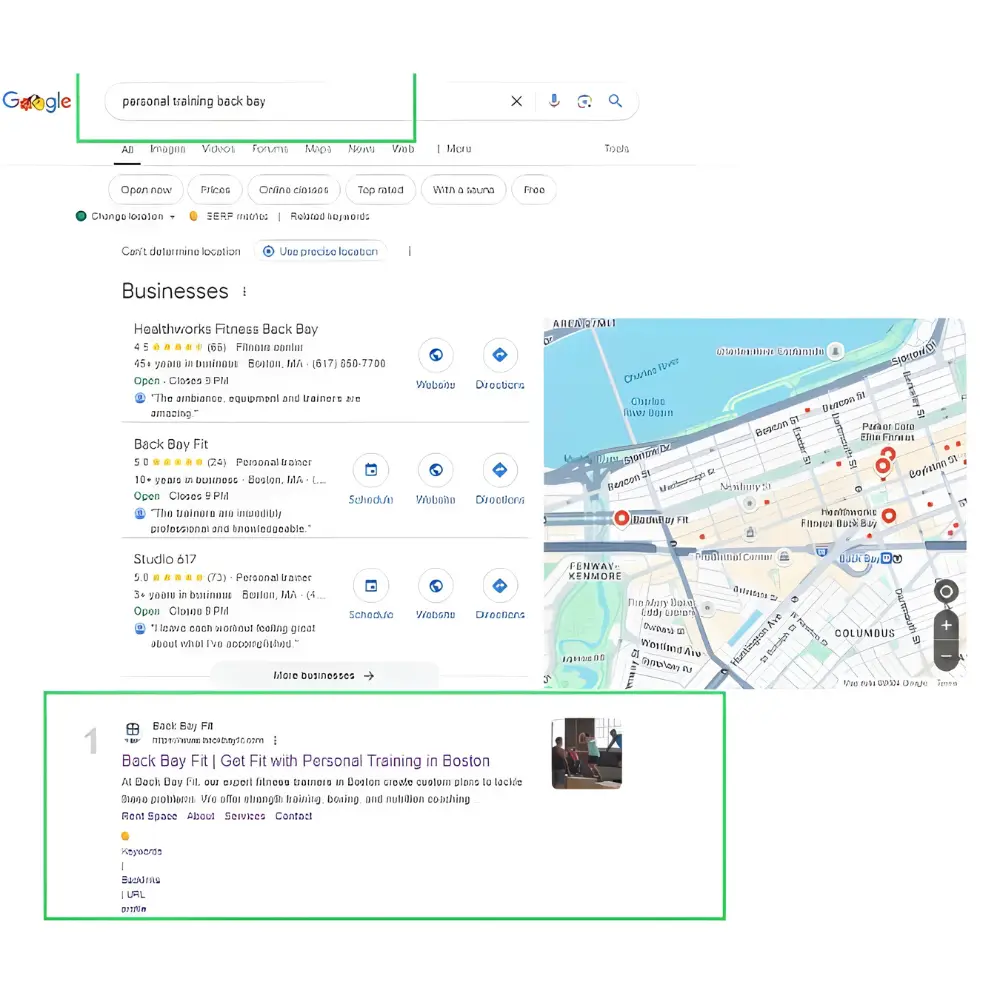
Task: Open the More search categories menu
Action: coord(455,149)
